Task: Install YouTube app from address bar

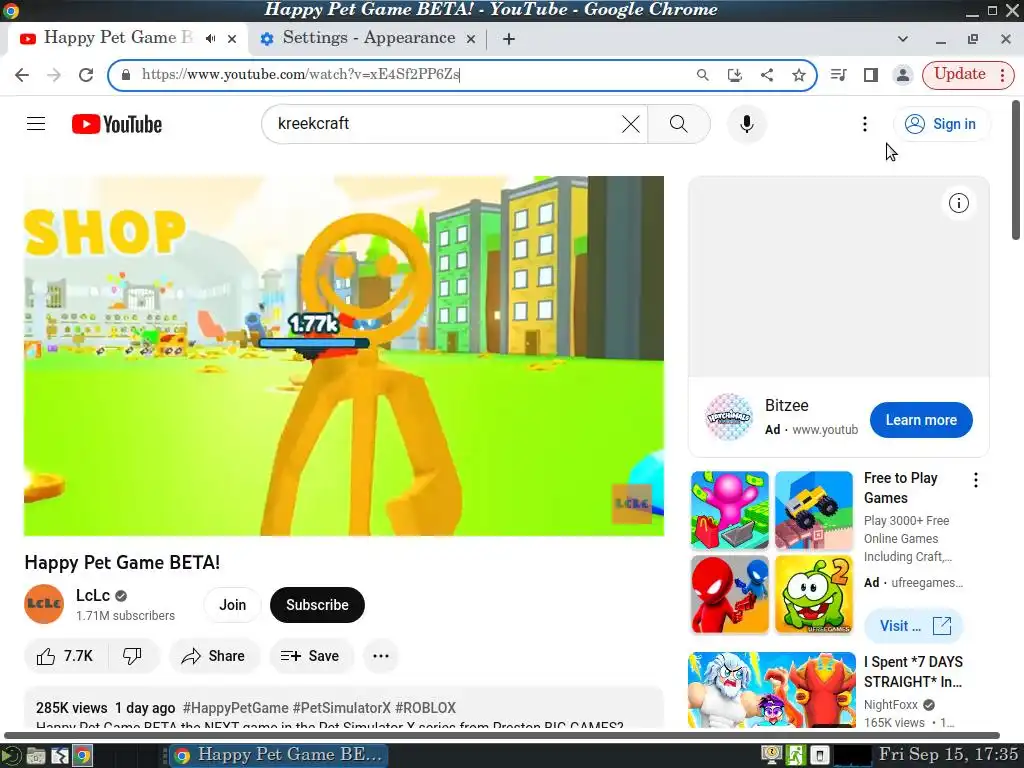Action: coord(735,74)
